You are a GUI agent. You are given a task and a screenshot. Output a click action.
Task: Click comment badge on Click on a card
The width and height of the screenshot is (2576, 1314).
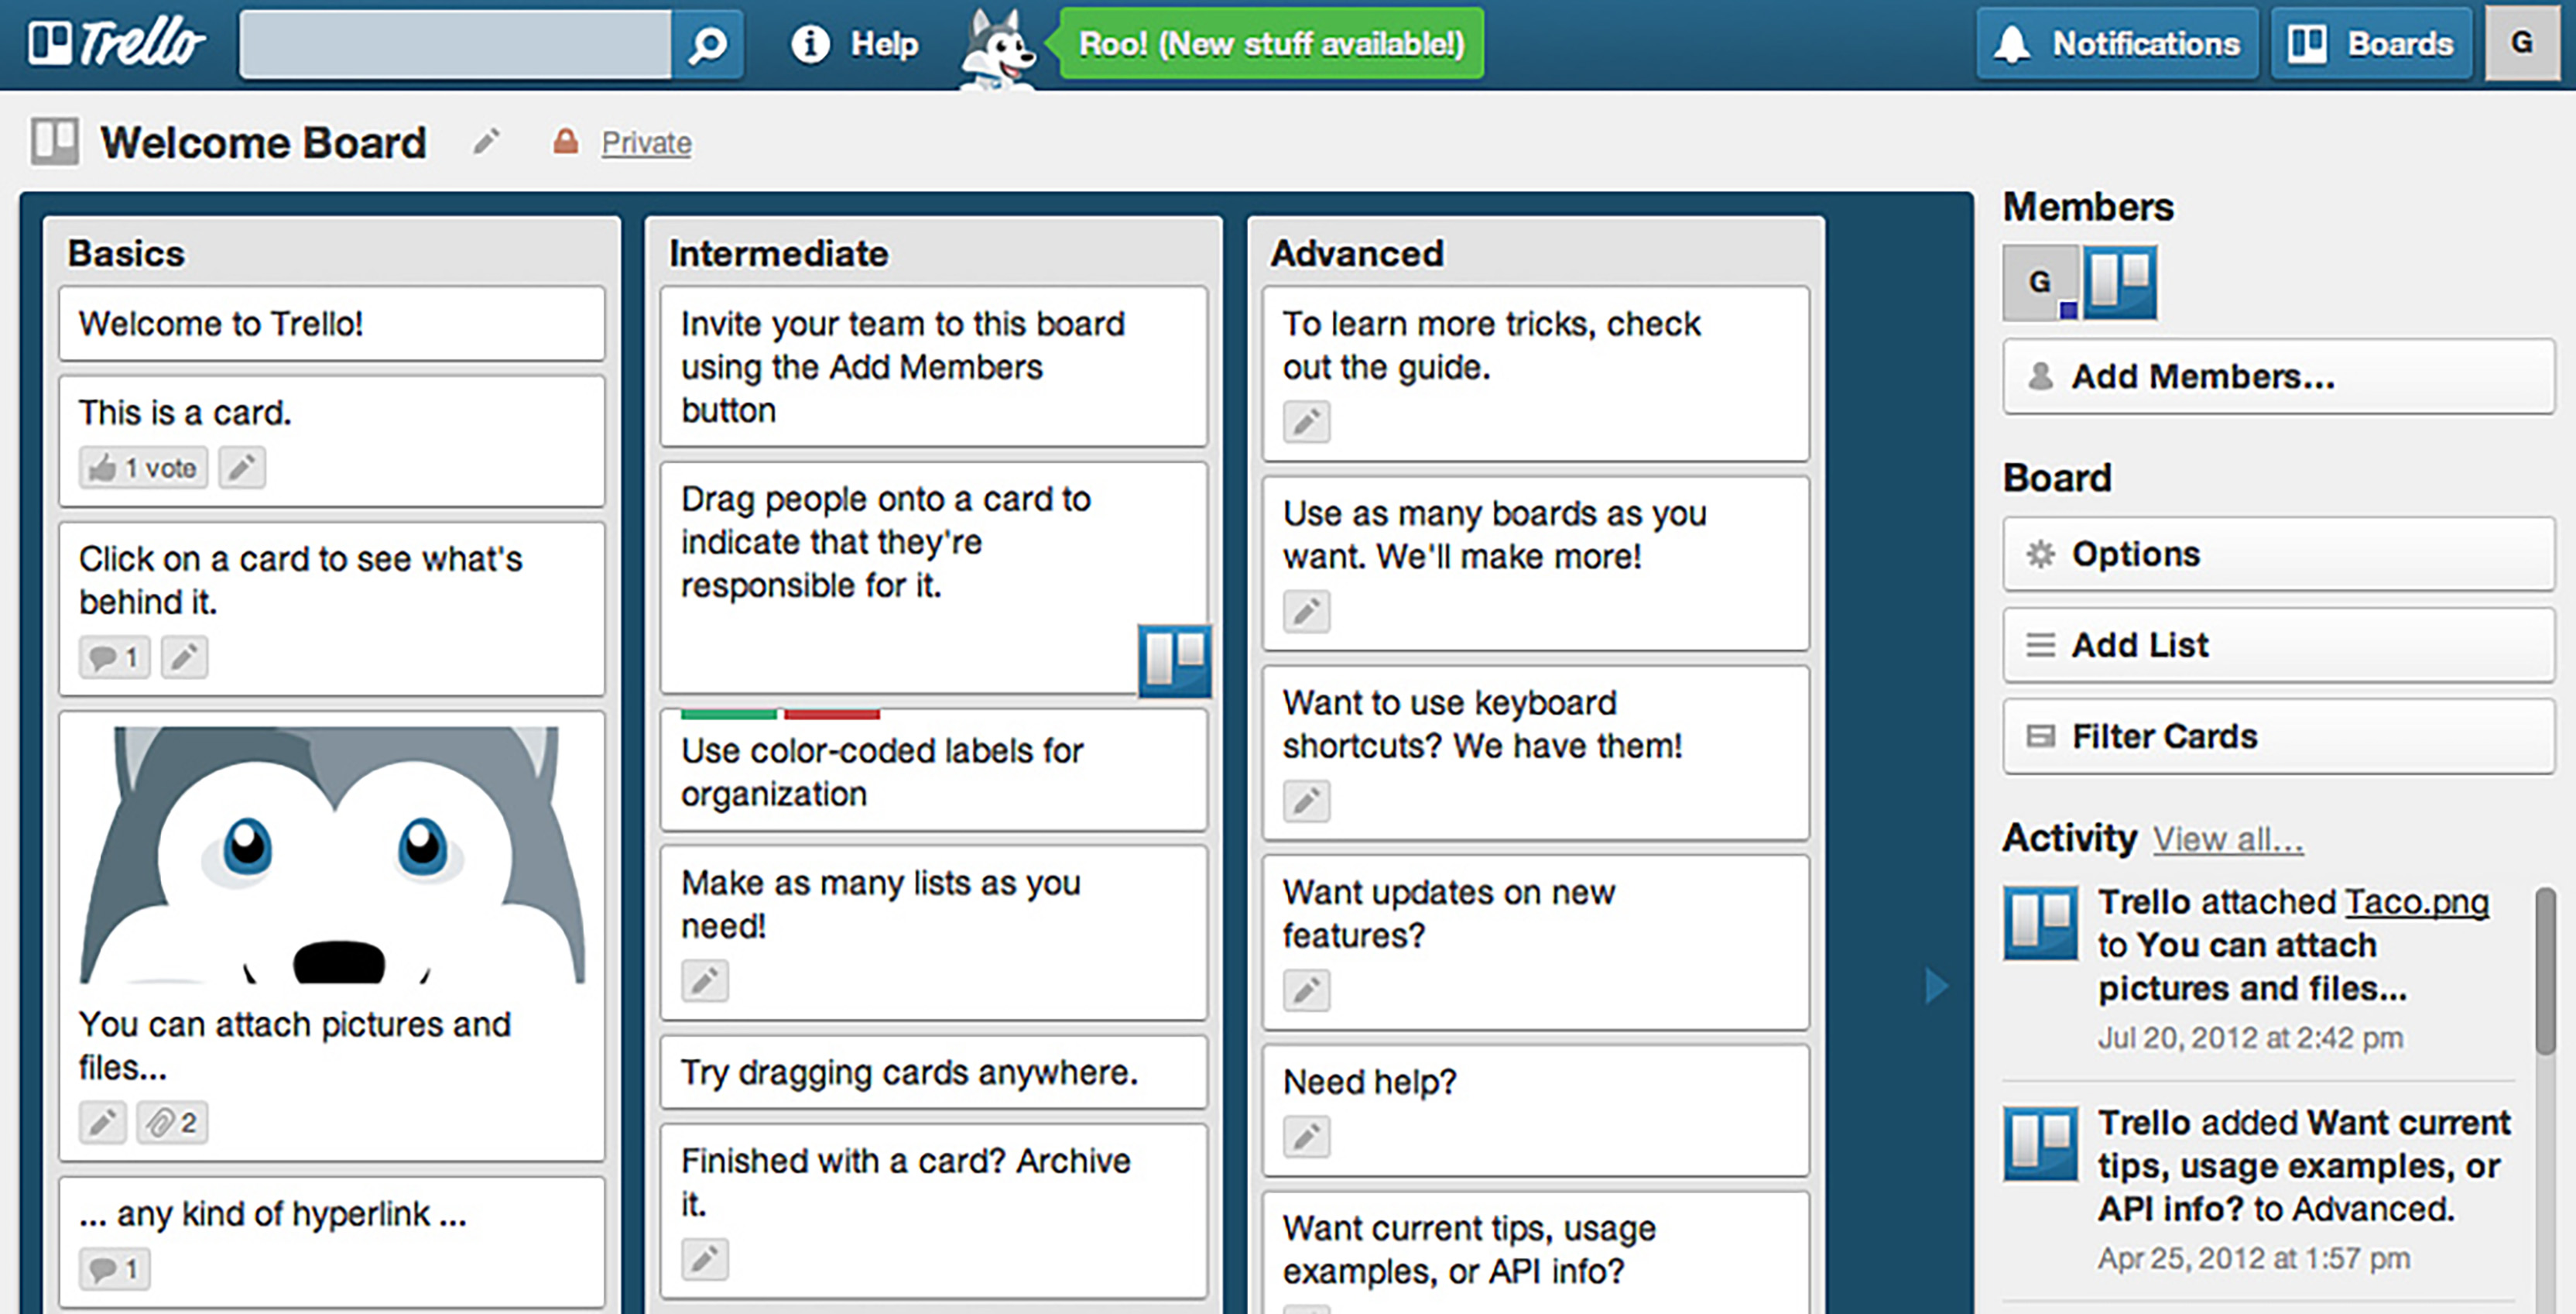pyautogui.click(x=113, y=657)
